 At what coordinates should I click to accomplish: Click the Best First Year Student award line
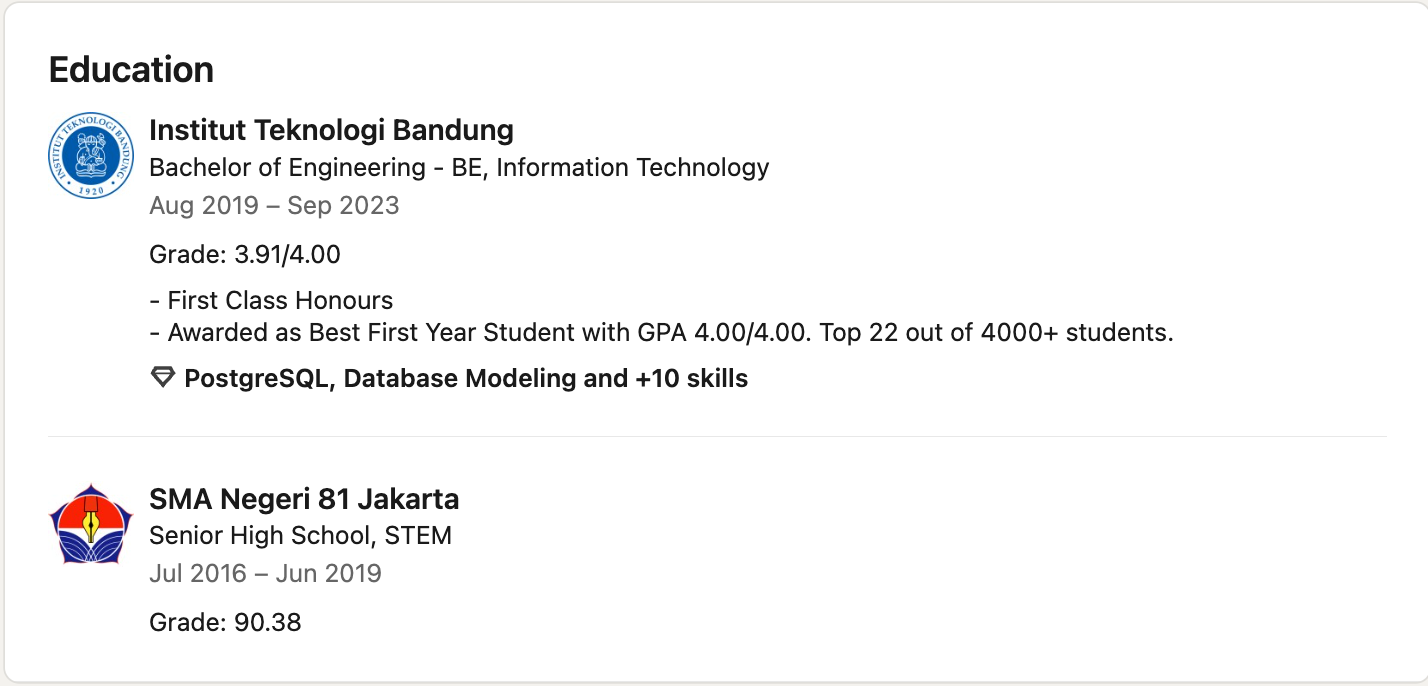pos(661,332)
